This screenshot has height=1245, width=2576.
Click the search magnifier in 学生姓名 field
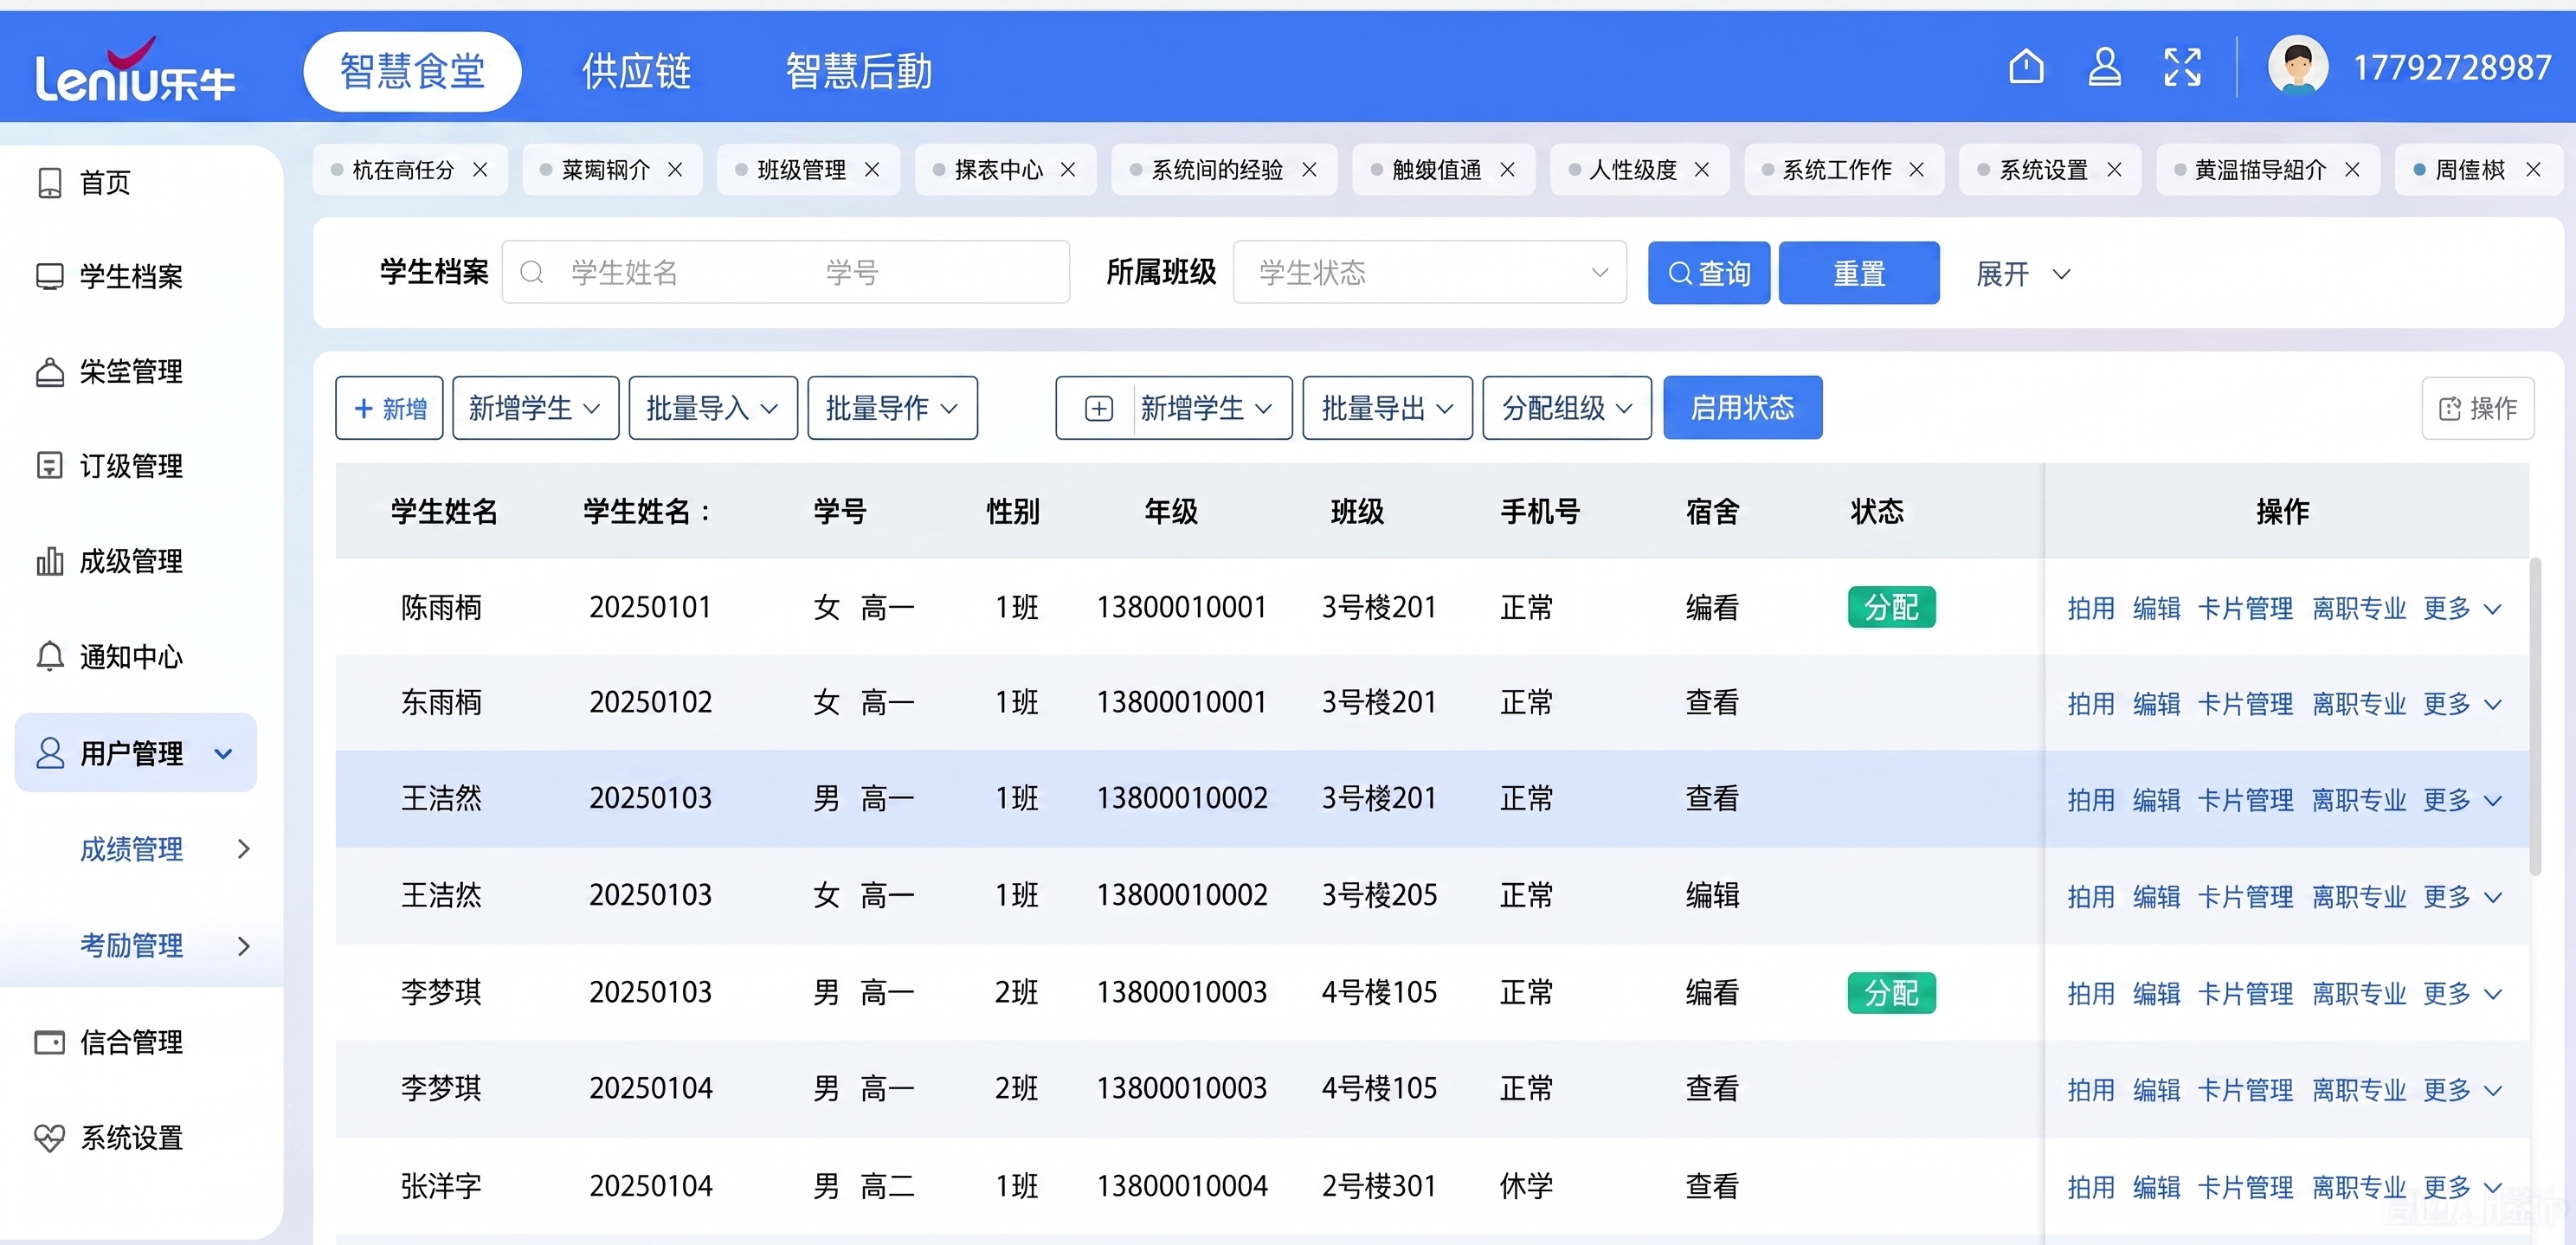532,272
